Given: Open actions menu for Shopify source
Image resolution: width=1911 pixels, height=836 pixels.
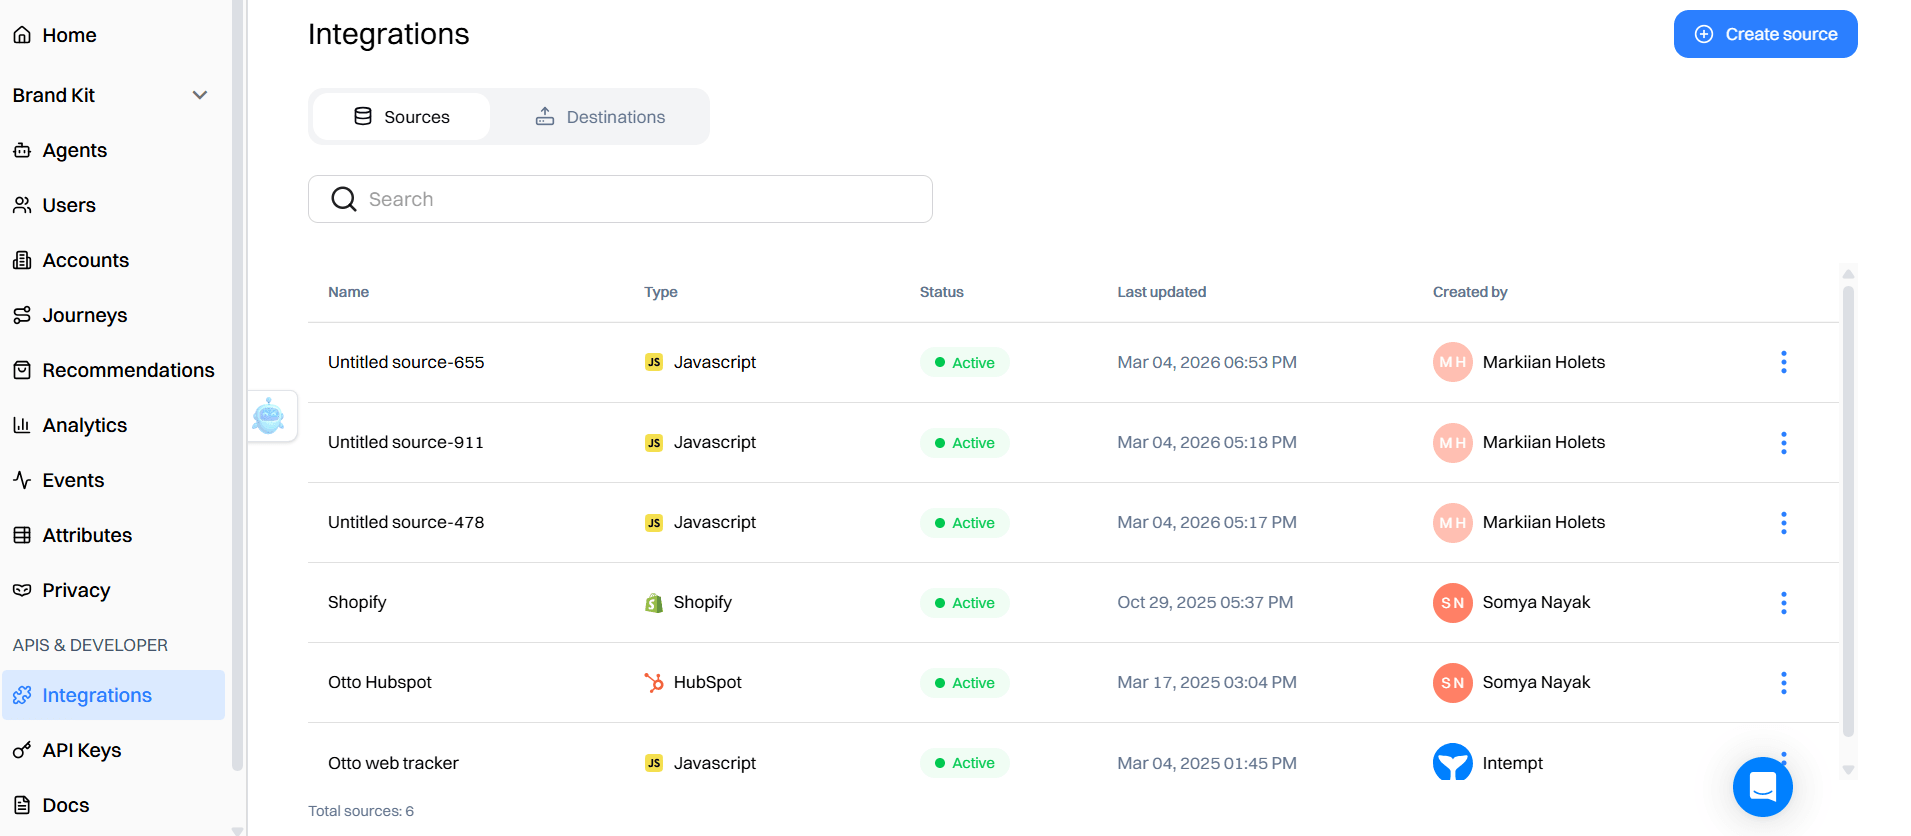Looking at the screenshot, I should [x=1783, y=603].
